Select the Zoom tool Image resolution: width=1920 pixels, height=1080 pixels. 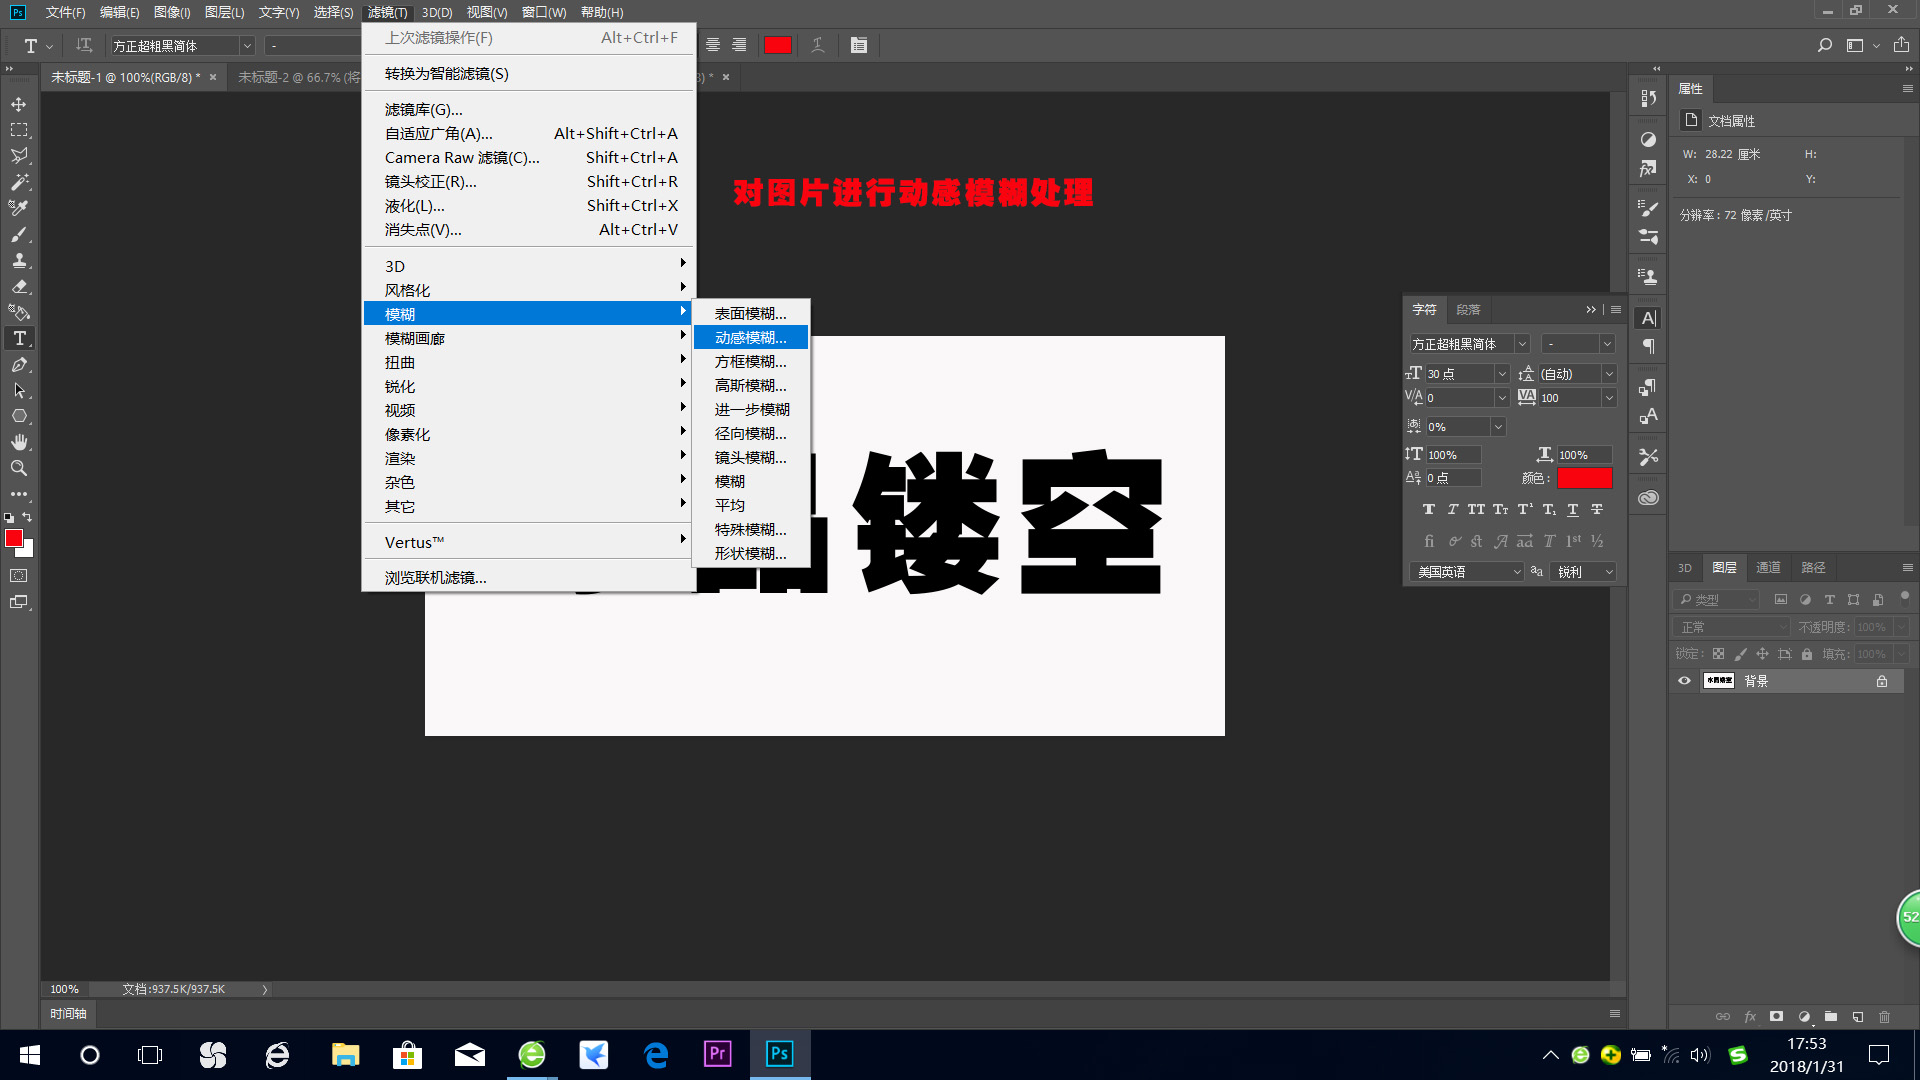(x=20, y=467)
